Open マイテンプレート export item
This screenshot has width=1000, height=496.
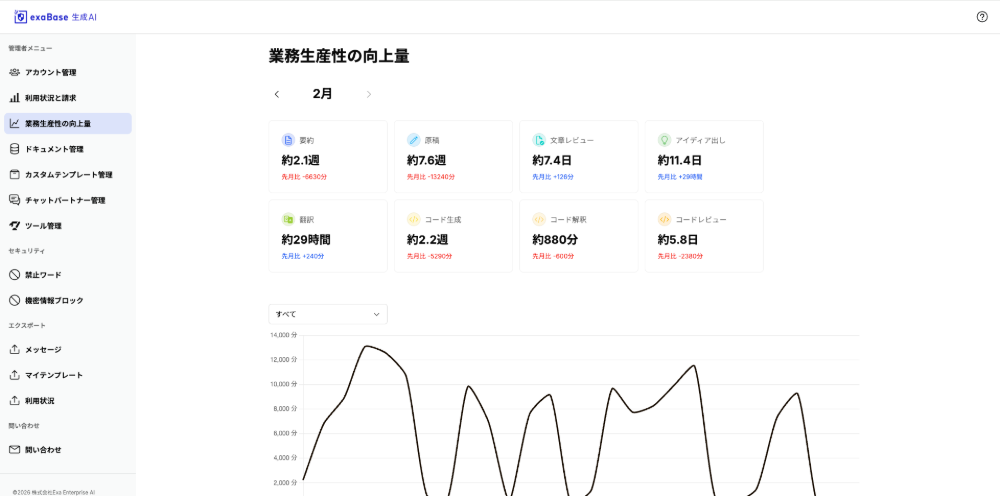click(x=68, y=375)
